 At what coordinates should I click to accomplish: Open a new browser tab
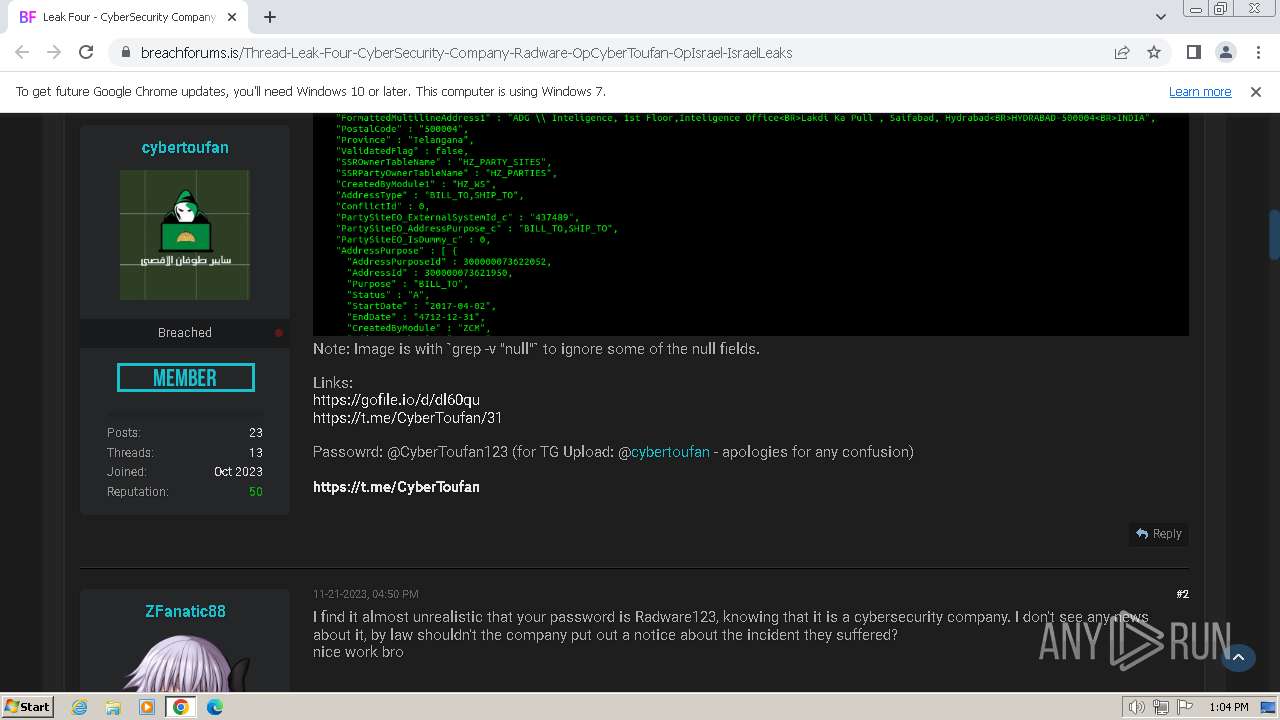pyautogui.click(x=270, y=17)
